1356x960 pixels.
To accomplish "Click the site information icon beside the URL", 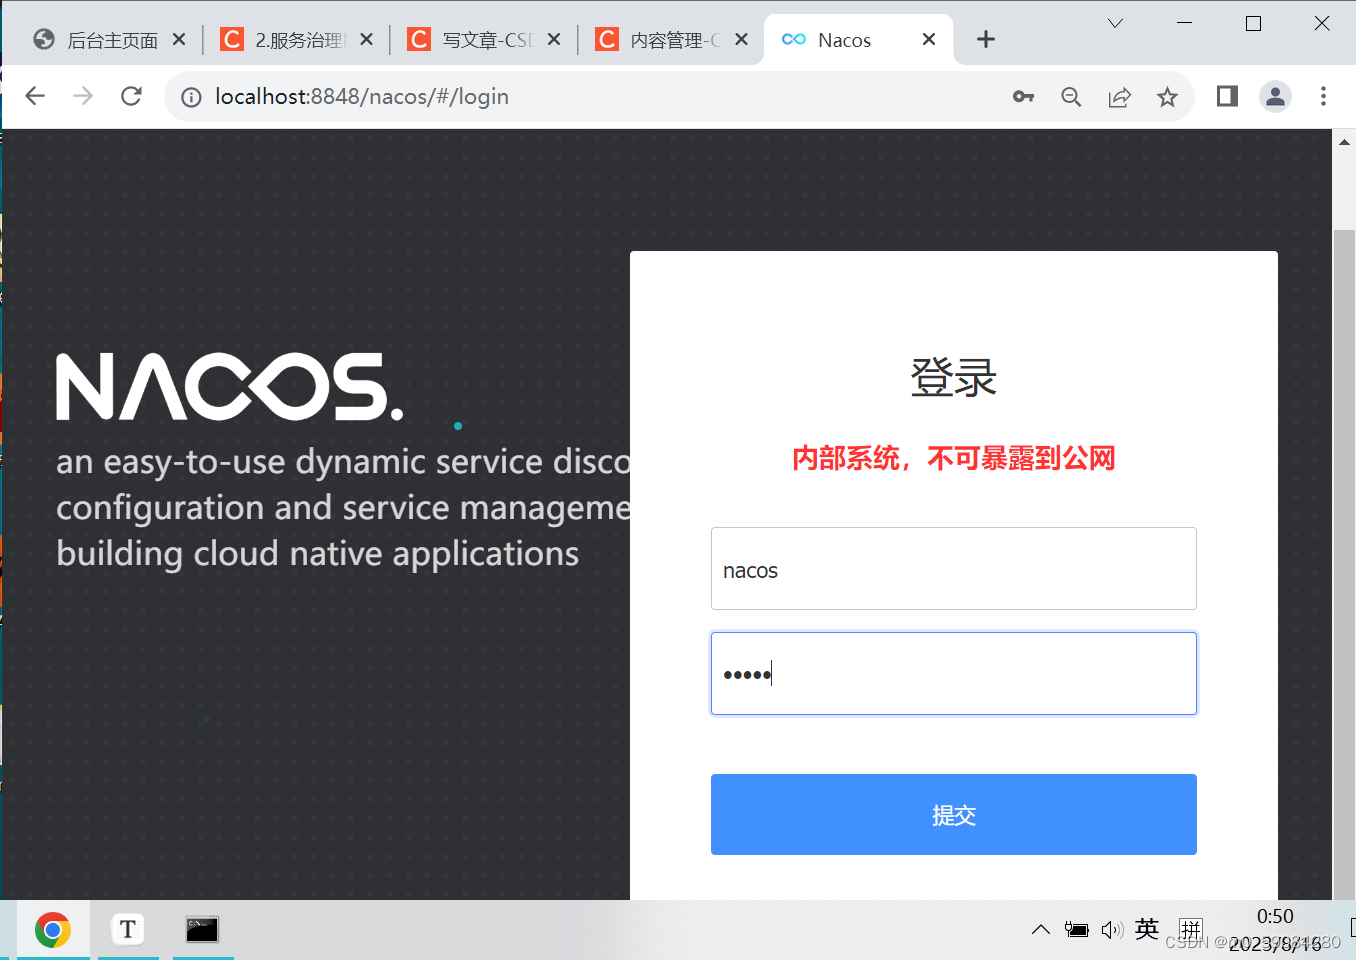I will click(x=190, y=96).
